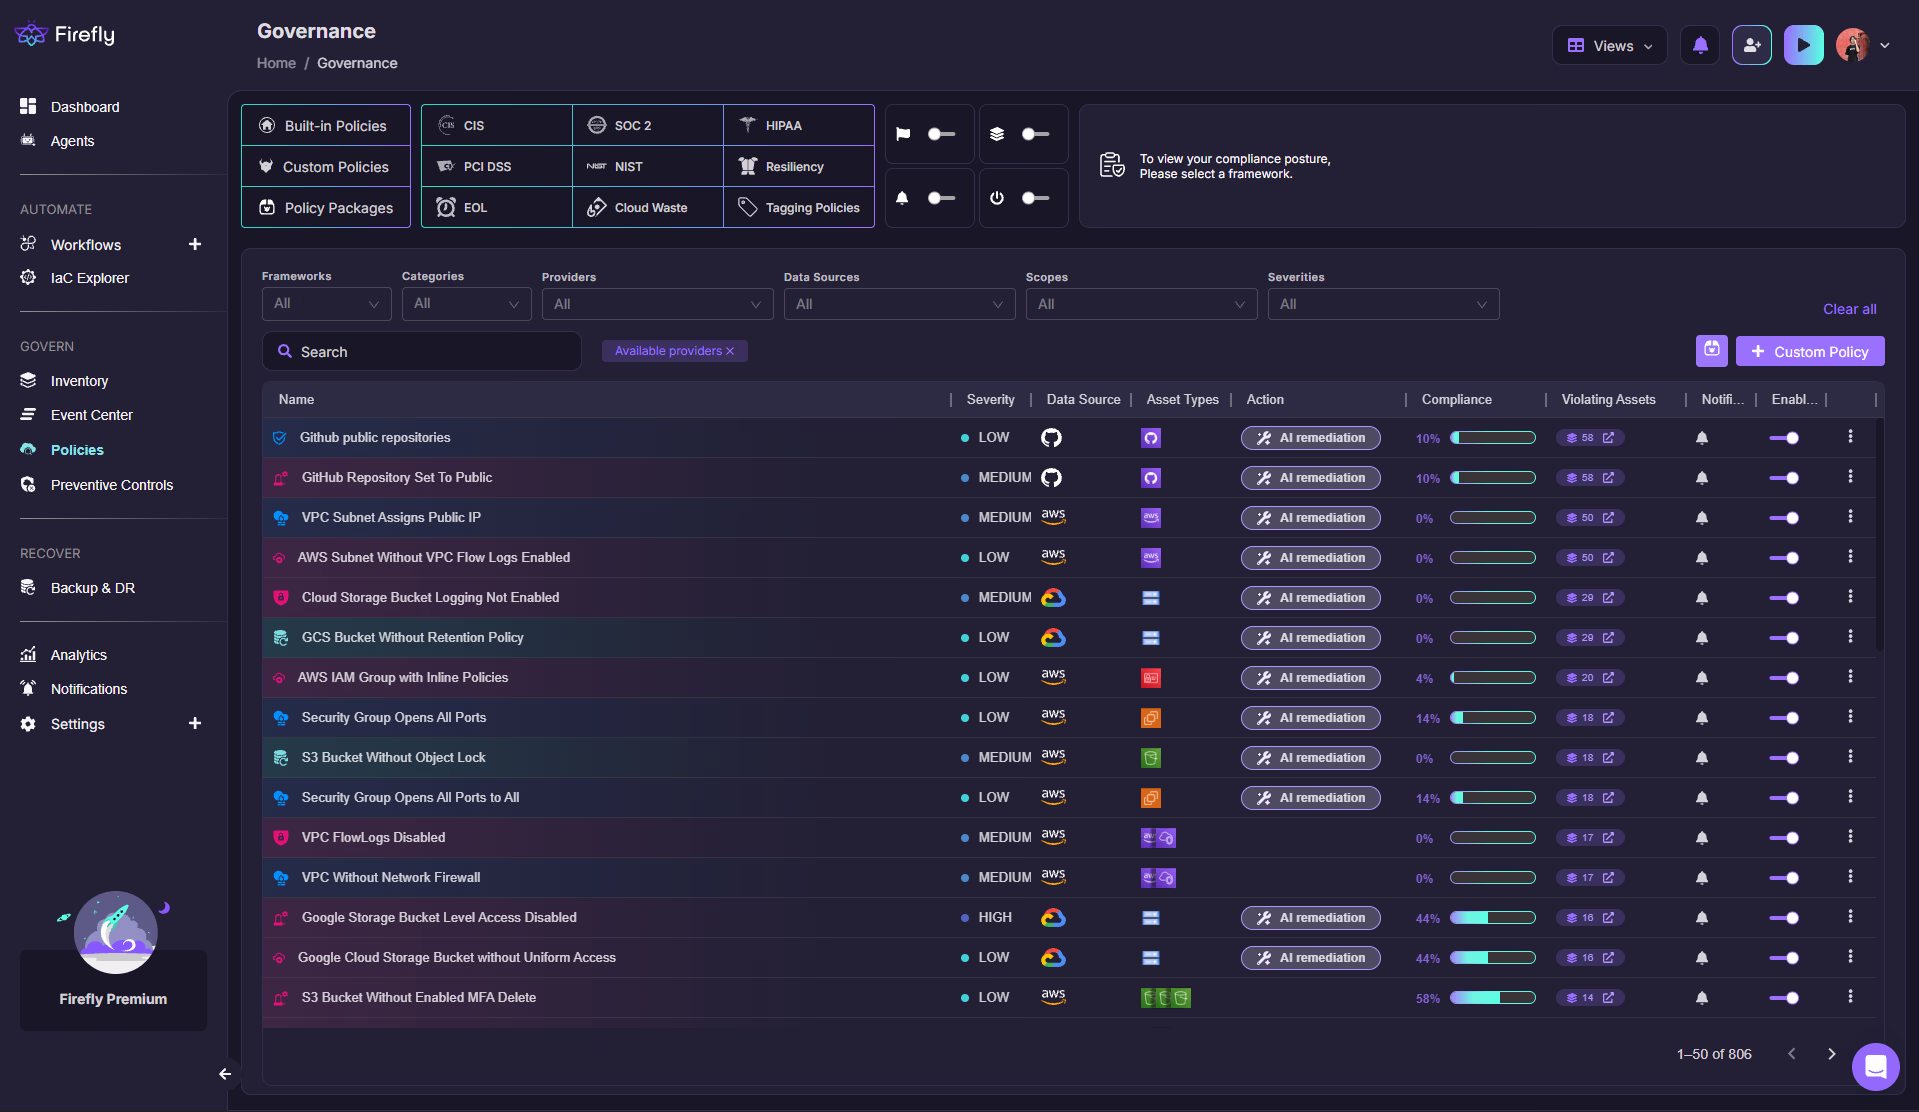
Task: Open the user avatar menu
Action: (x=1863, y=45)
